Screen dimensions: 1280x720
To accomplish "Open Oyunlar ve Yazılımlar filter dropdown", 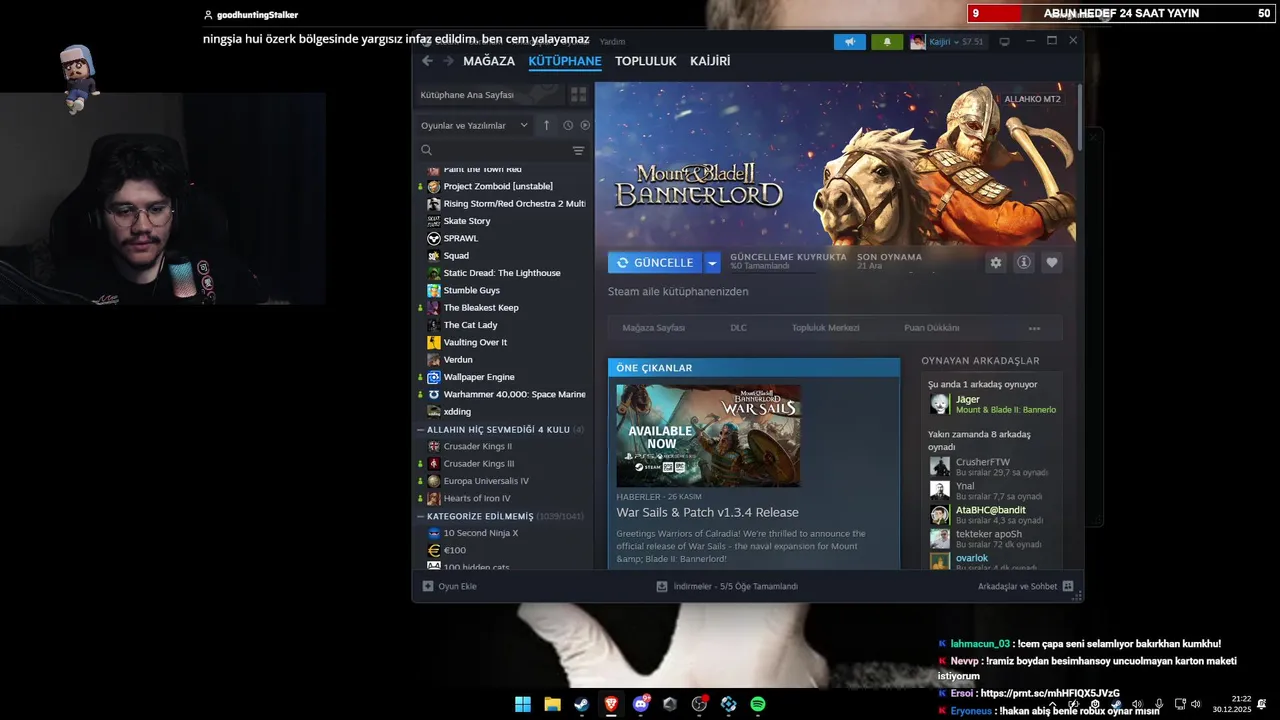I will pyautogui.click(x=474, y=125).
